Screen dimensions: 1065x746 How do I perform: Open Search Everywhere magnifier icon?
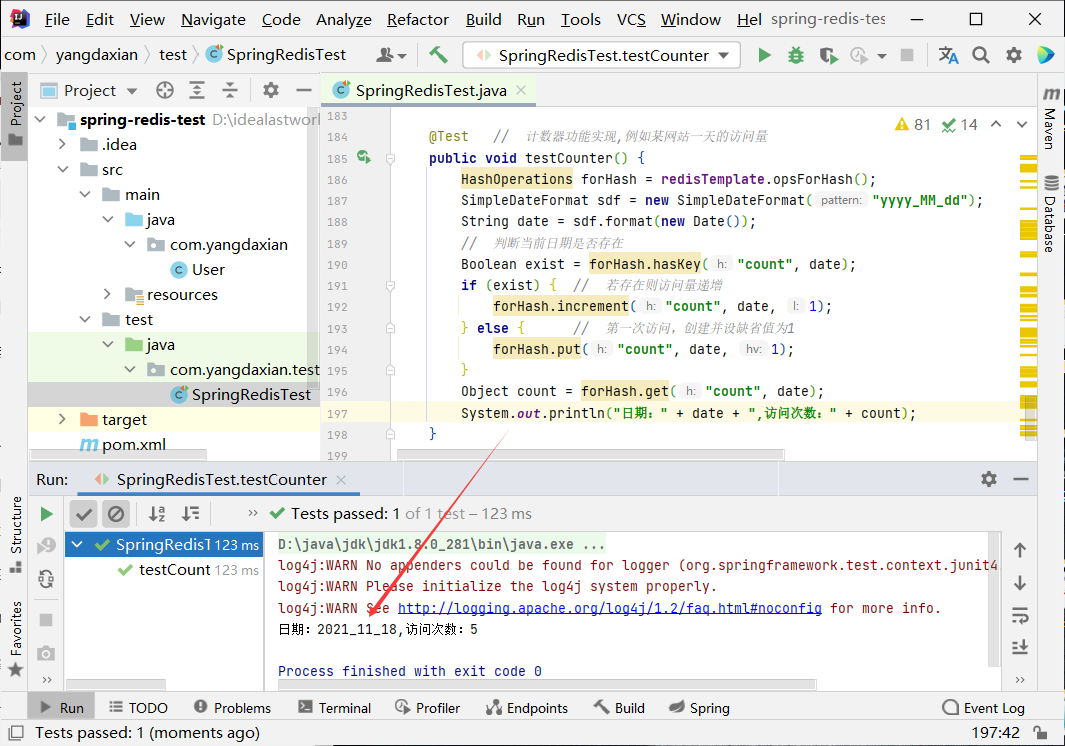click(981, 55)
